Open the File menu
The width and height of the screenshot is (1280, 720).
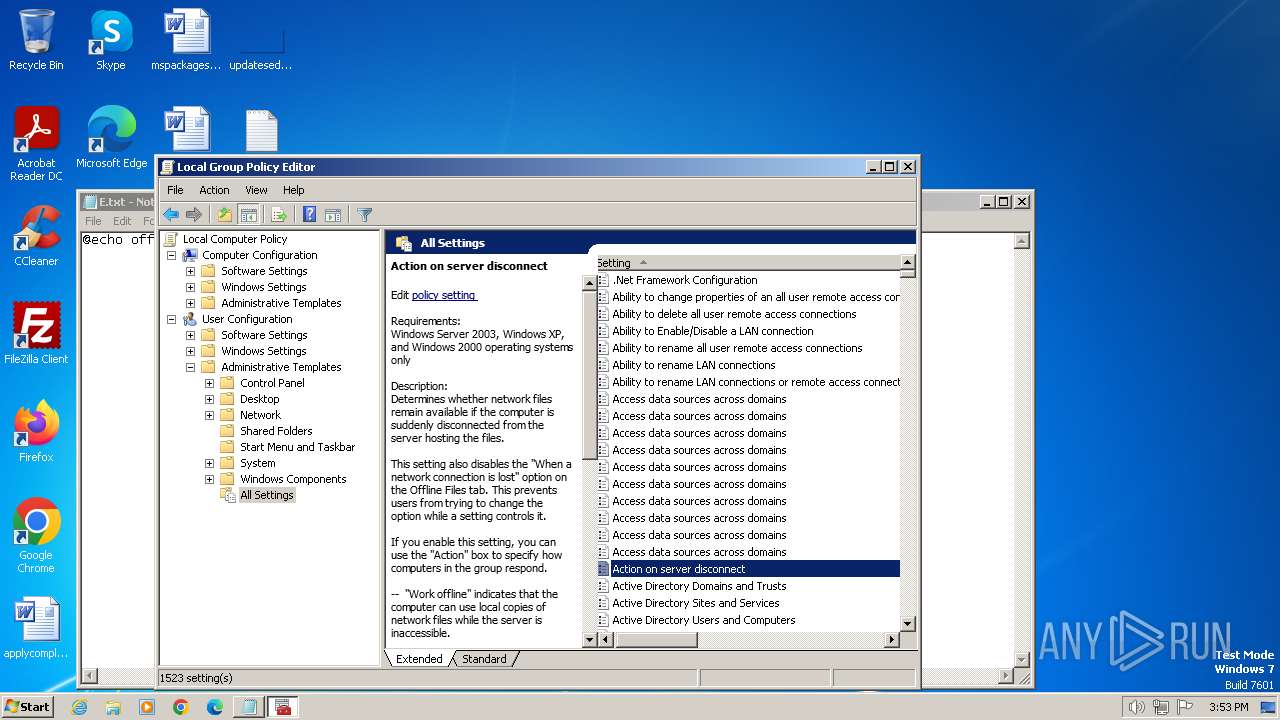click(x=175, y=190)
